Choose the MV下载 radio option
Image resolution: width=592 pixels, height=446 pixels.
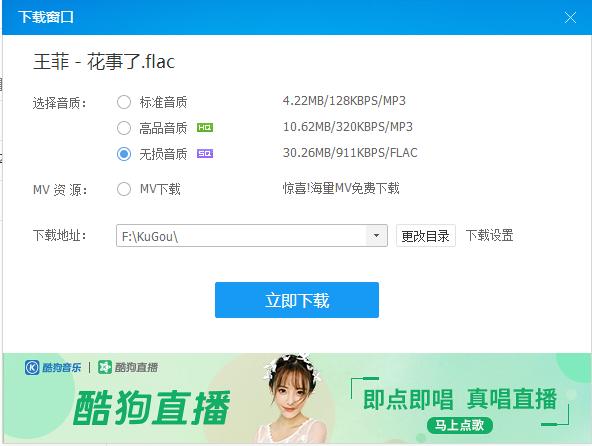(124, 189)
